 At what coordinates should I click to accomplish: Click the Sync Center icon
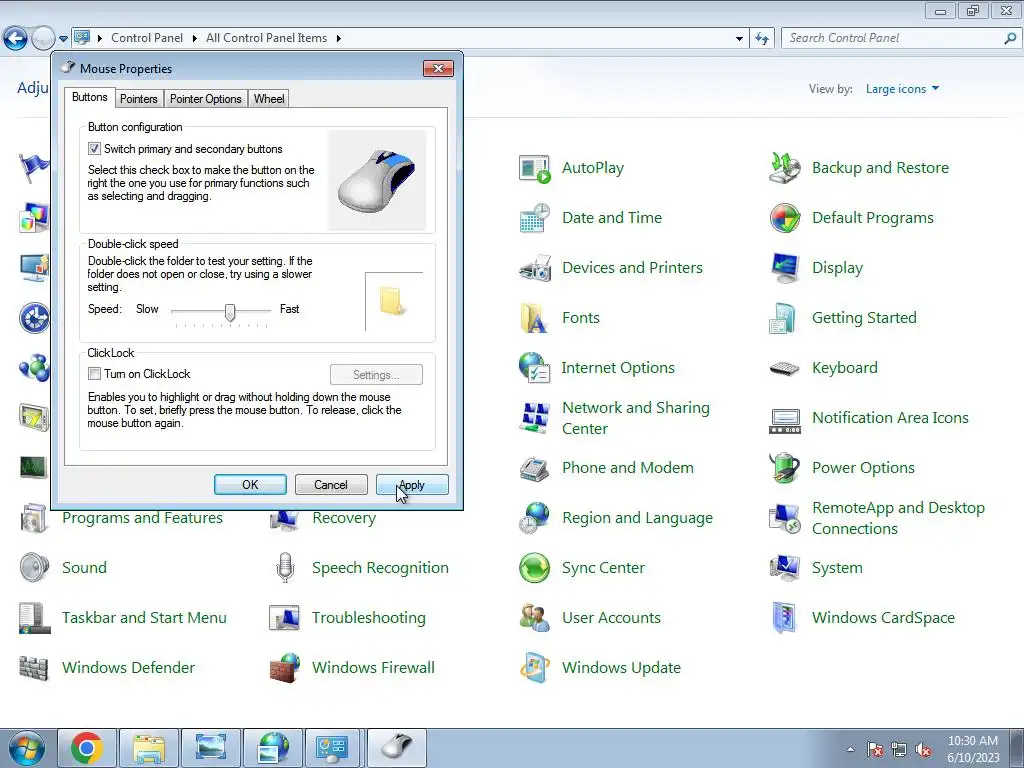534,568
